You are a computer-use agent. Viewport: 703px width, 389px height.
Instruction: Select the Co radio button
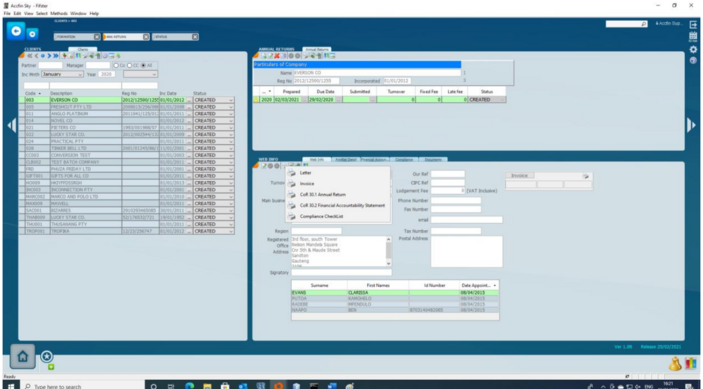tap(116, 65)
